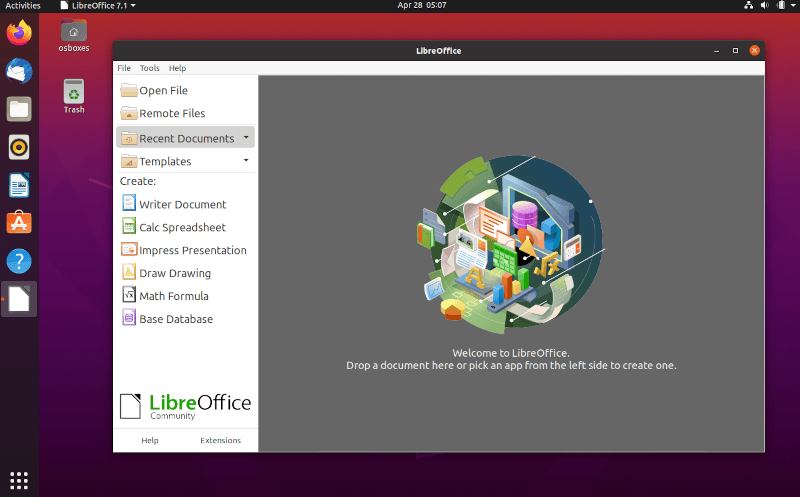Image resolution: width=800 pixels, height=497 pixels.
Task: Click the LibreOffice Start Center dock icon
Action: point(19,299)
